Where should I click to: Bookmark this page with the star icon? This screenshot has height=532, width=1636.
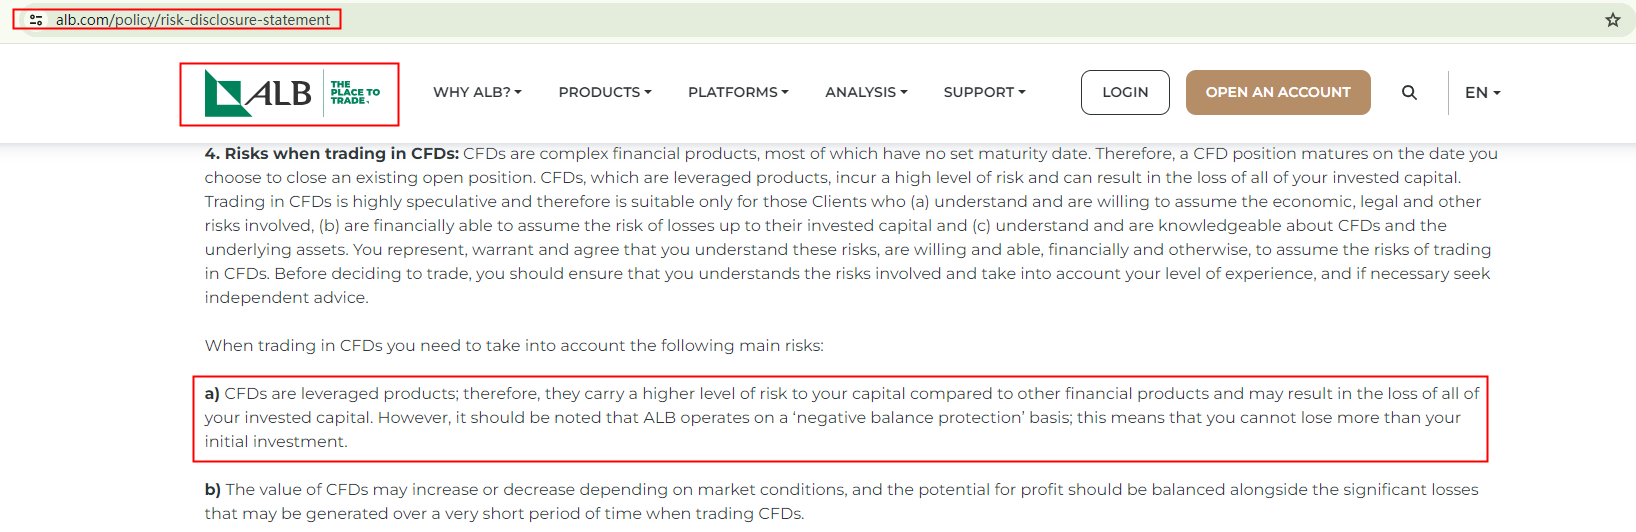(x=1612, y=20)
